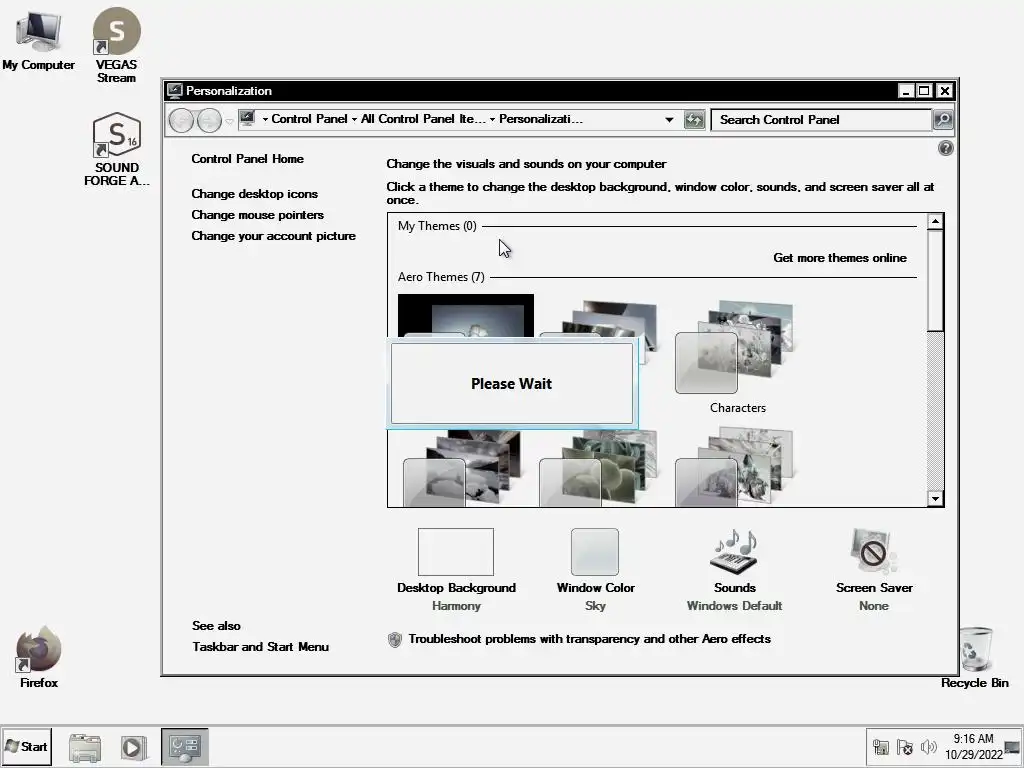Image resolution: width=1024 pixels, height=768 pixels.
Task: Open Control Panel Home link
Action: 248,159
